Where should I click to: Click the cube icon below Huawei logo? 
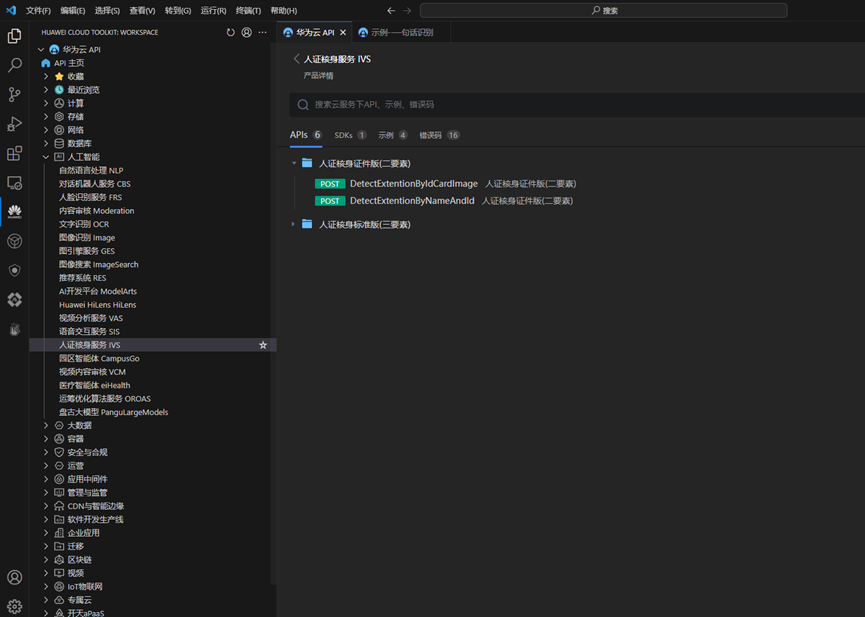coord(14,241)
